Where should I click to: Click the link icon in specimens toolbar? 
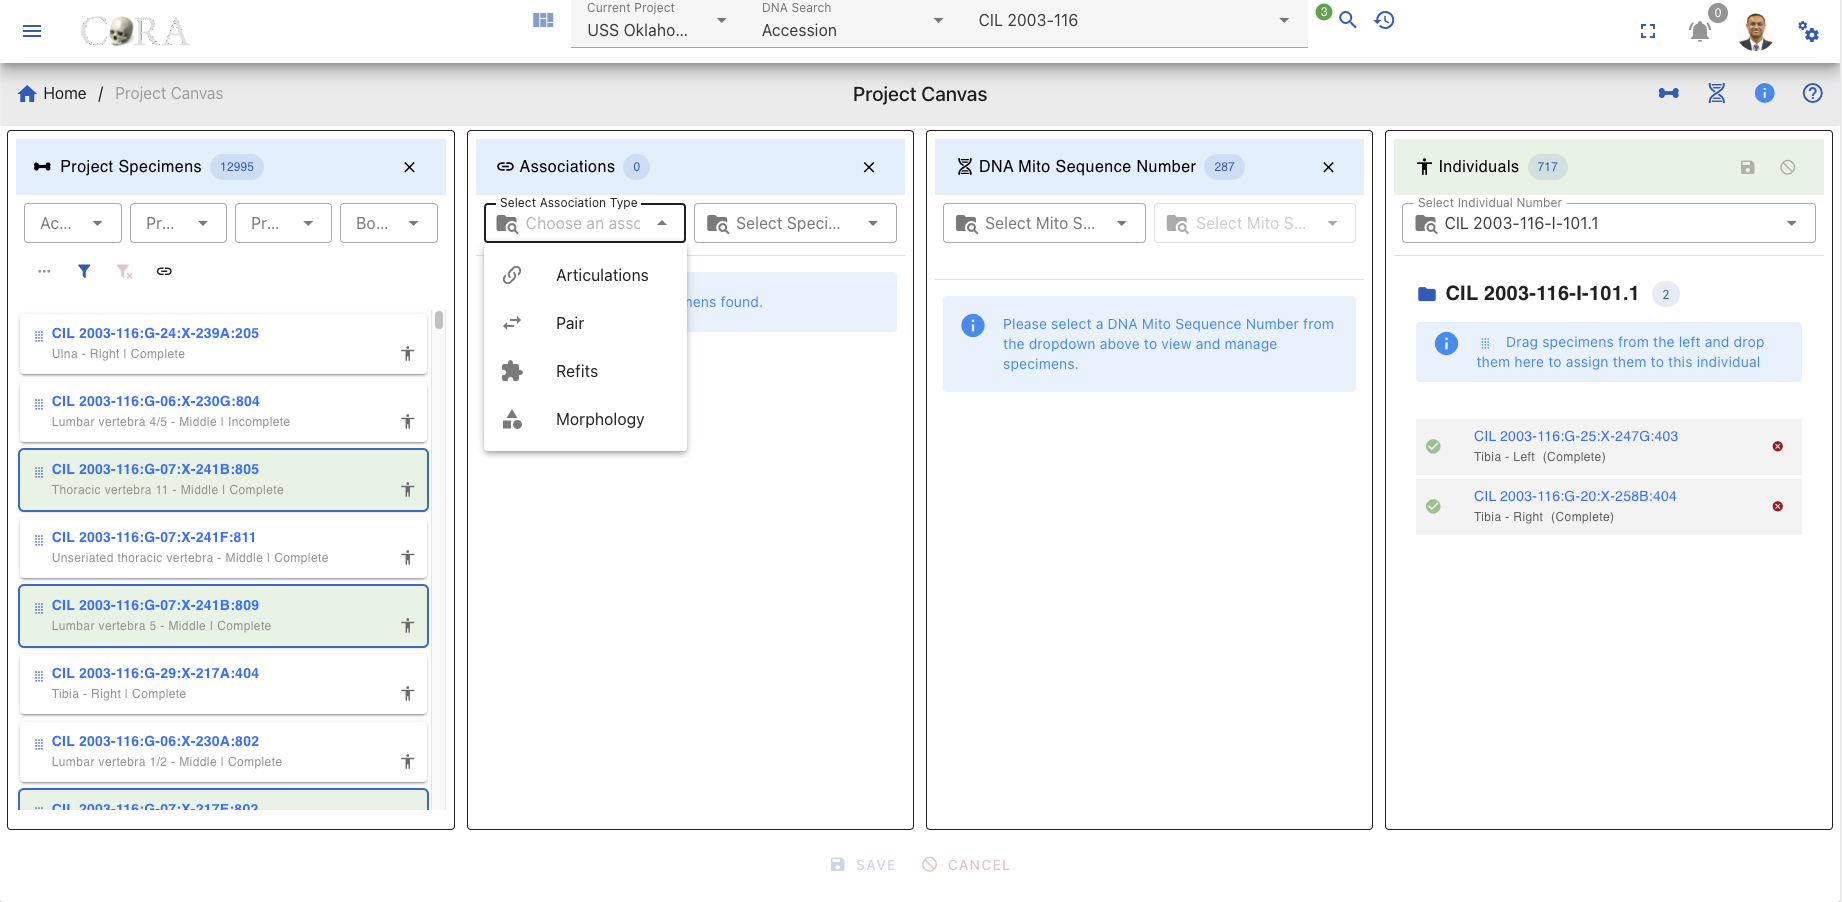(164, 271)
